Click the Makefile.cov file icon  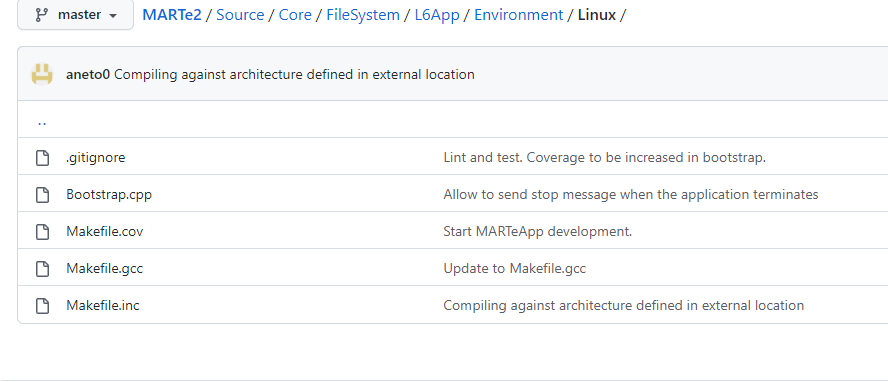coord(42,231)
